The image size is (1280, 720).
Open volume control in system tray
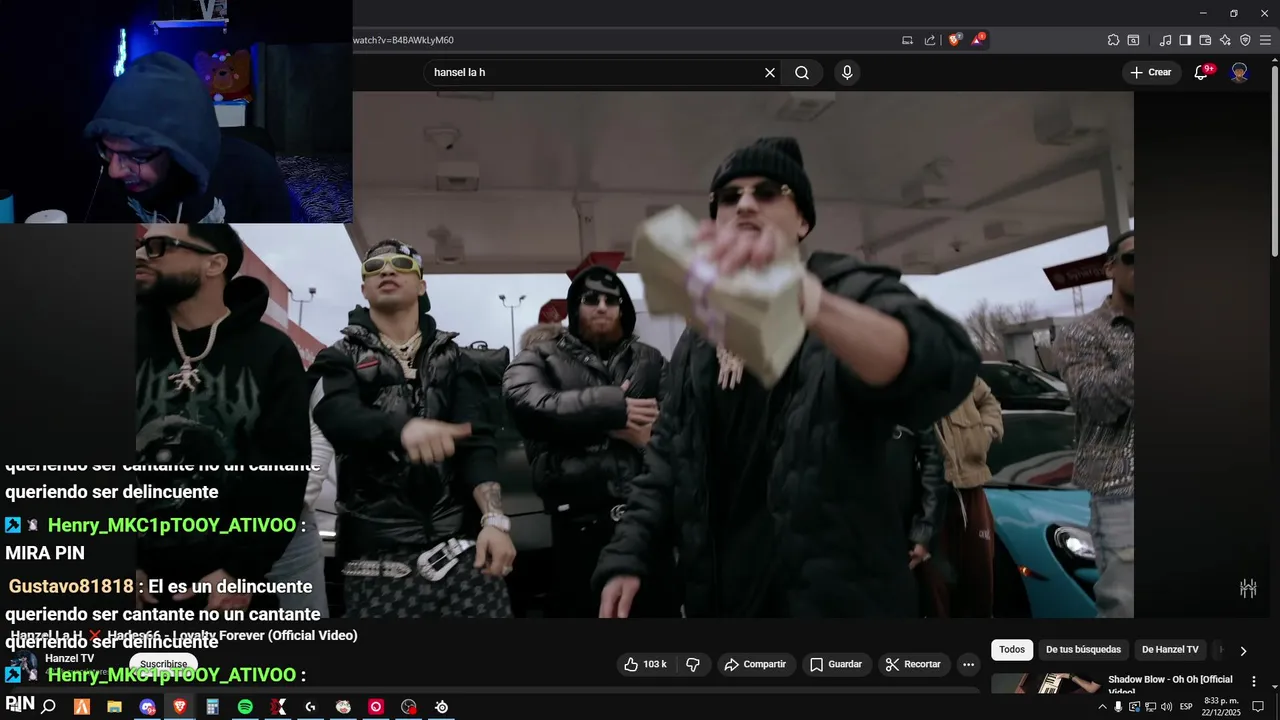pyautogui.click(x=1166, y=707)
